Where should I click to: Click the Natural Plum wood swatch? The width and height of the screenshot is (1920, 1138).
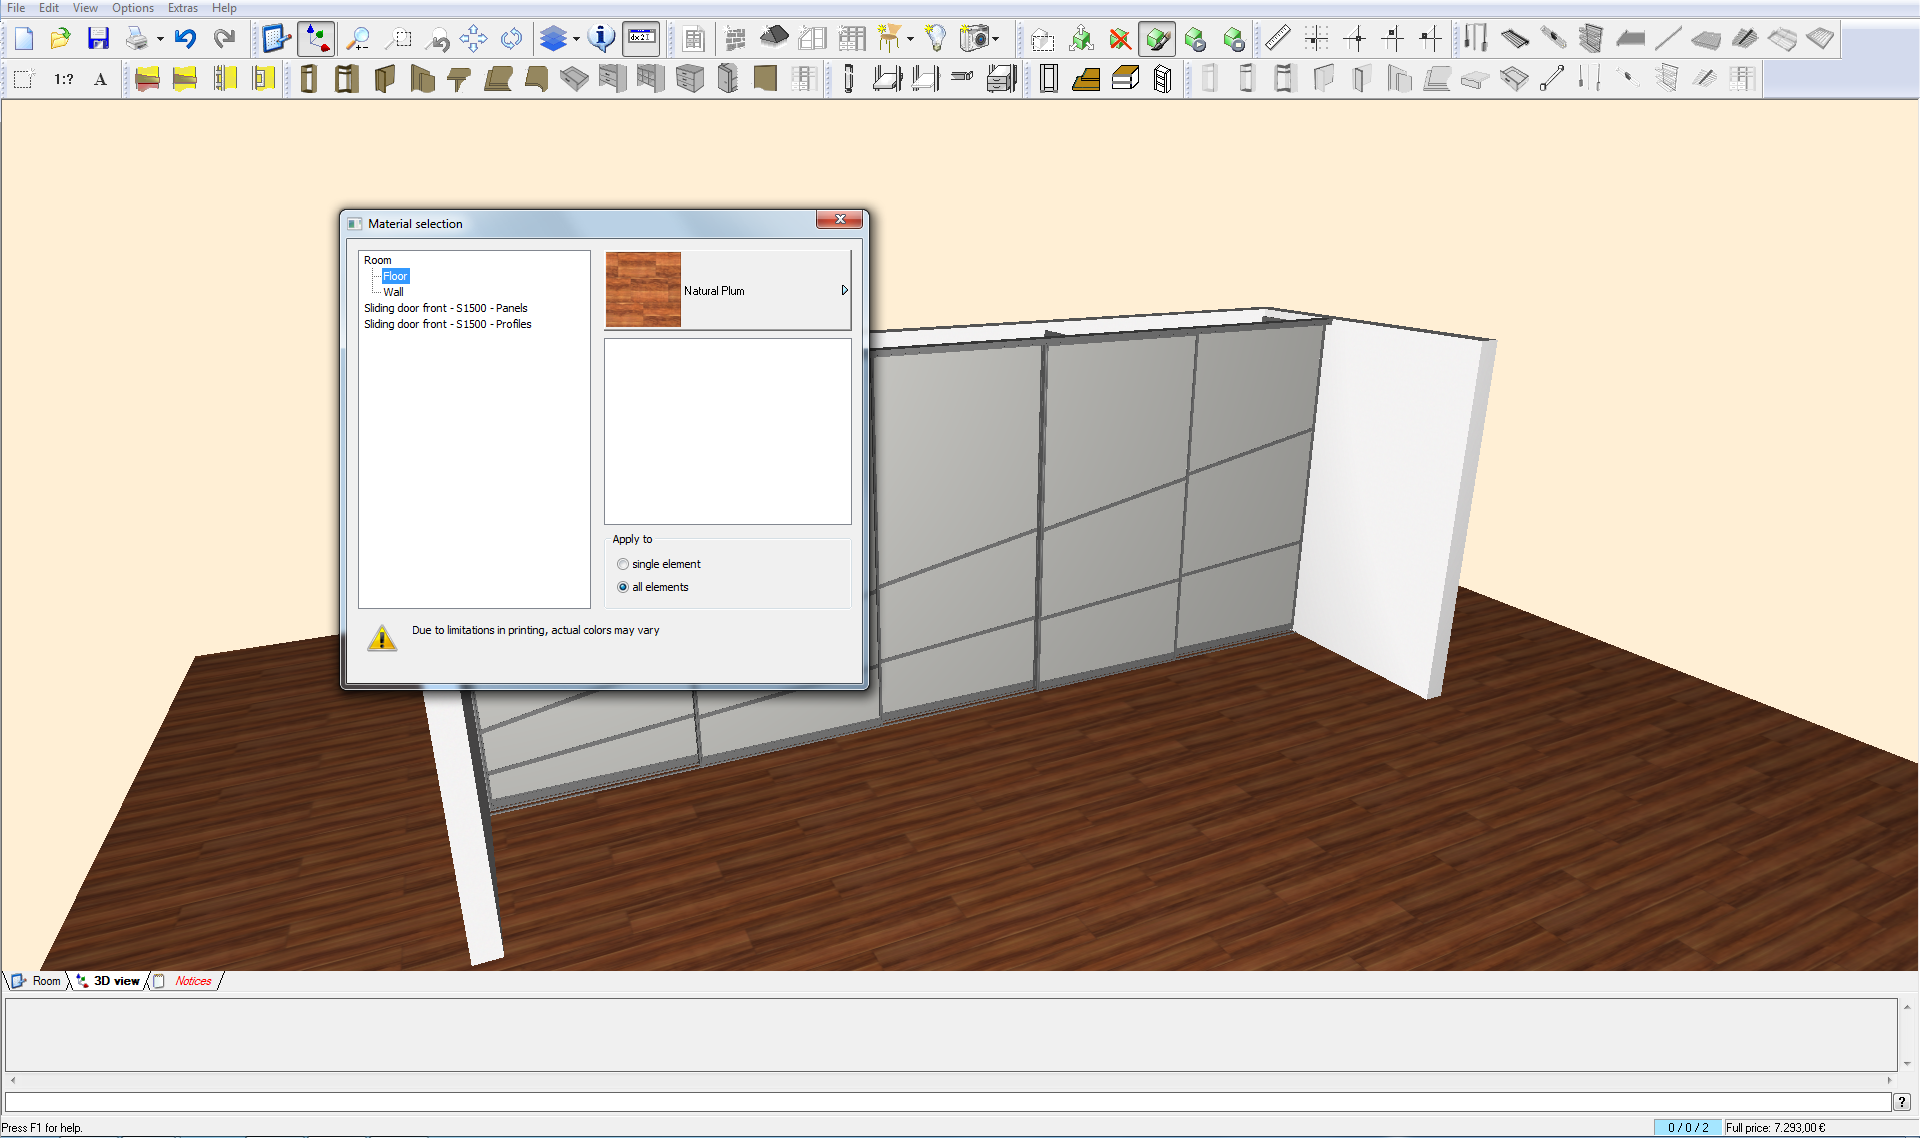(643, 290)
